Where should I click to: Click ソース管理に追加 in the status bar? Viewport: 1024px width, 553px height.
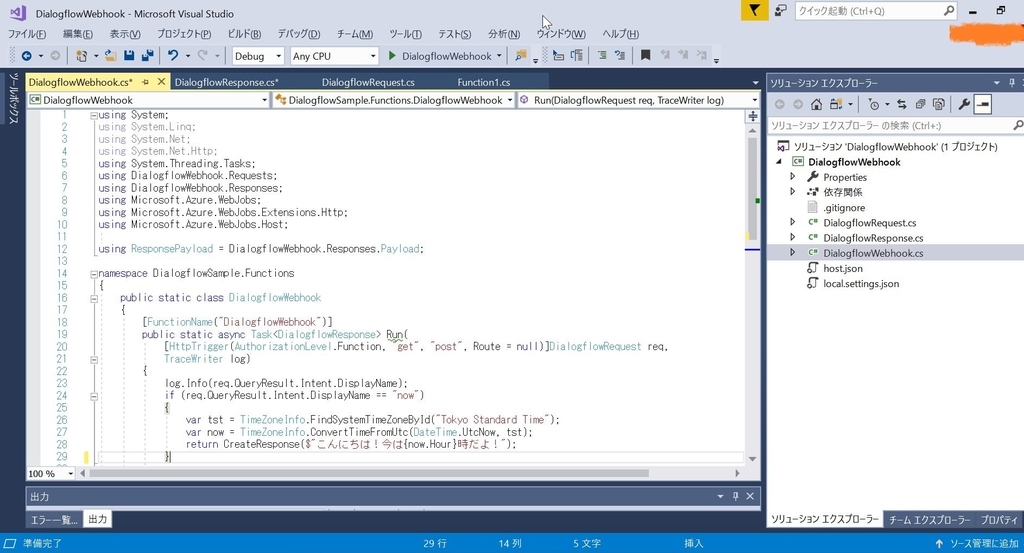click(x=977, y=543)
